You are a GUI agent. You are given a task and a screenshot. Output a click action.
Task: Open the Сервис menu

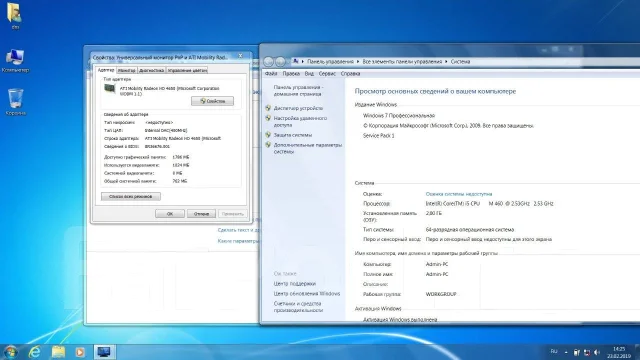pos(327,74)
